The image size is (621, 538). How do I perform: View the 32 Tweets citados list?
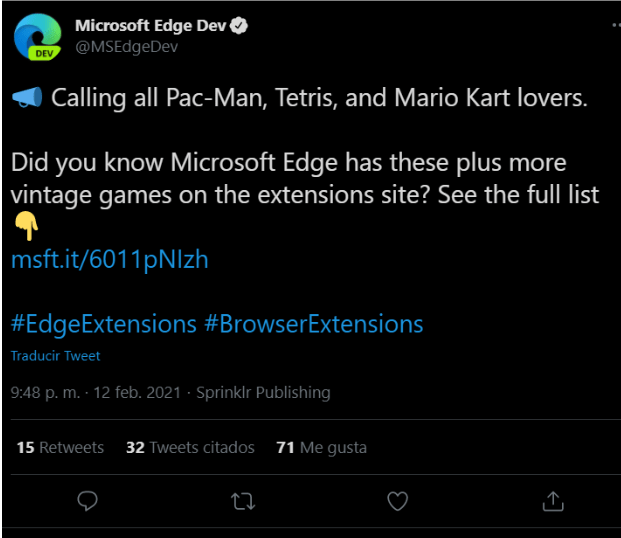(x=190, y=447)
